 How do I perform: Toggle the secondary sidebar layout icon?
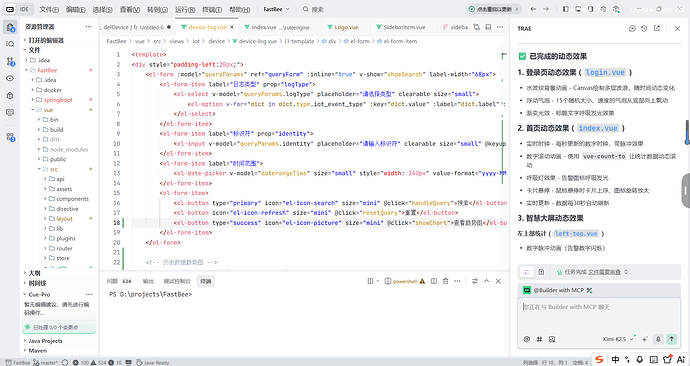click(591, 9)
